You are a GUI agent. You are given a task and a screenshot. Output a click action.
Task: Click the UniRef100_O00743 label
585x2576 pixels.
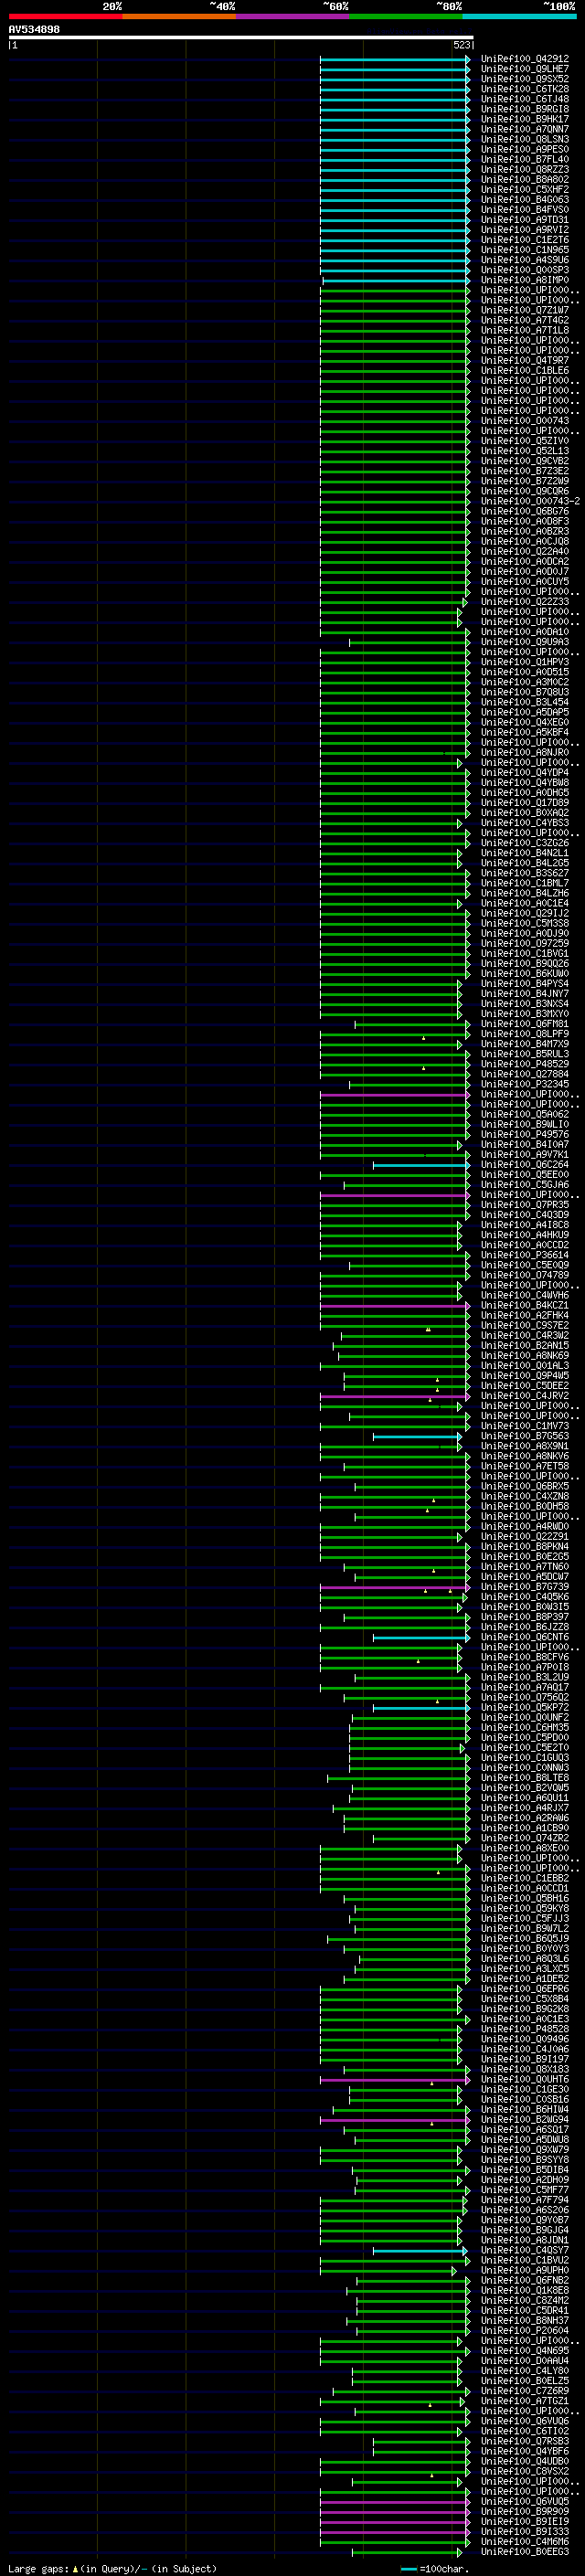tap(524, 420)
